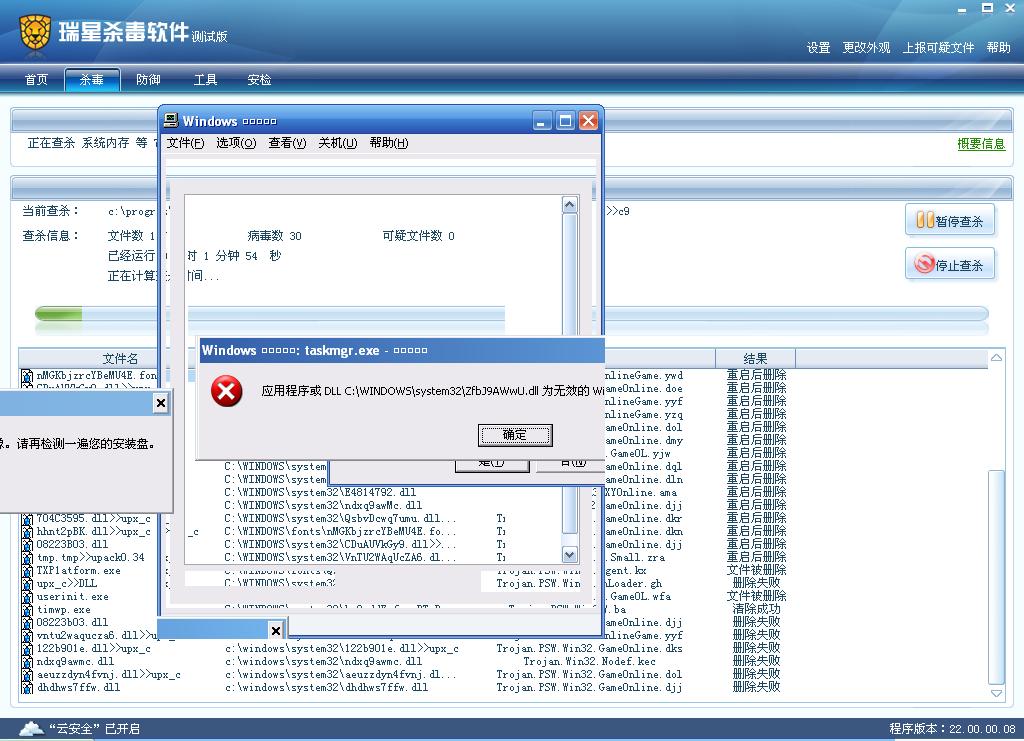Click file icon of hhnt2pBK.dll row
This screenshot has width=1024, height=741.
click(x=27, y=533)
